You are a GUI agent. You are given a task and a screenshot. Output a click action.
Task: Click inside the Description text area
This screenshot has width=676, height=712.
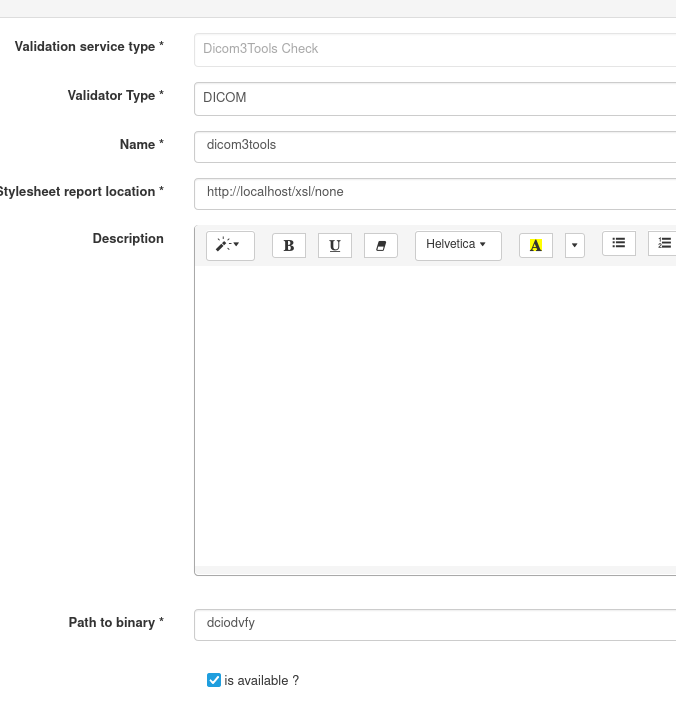pyautogui.click(x=435, y=415)
